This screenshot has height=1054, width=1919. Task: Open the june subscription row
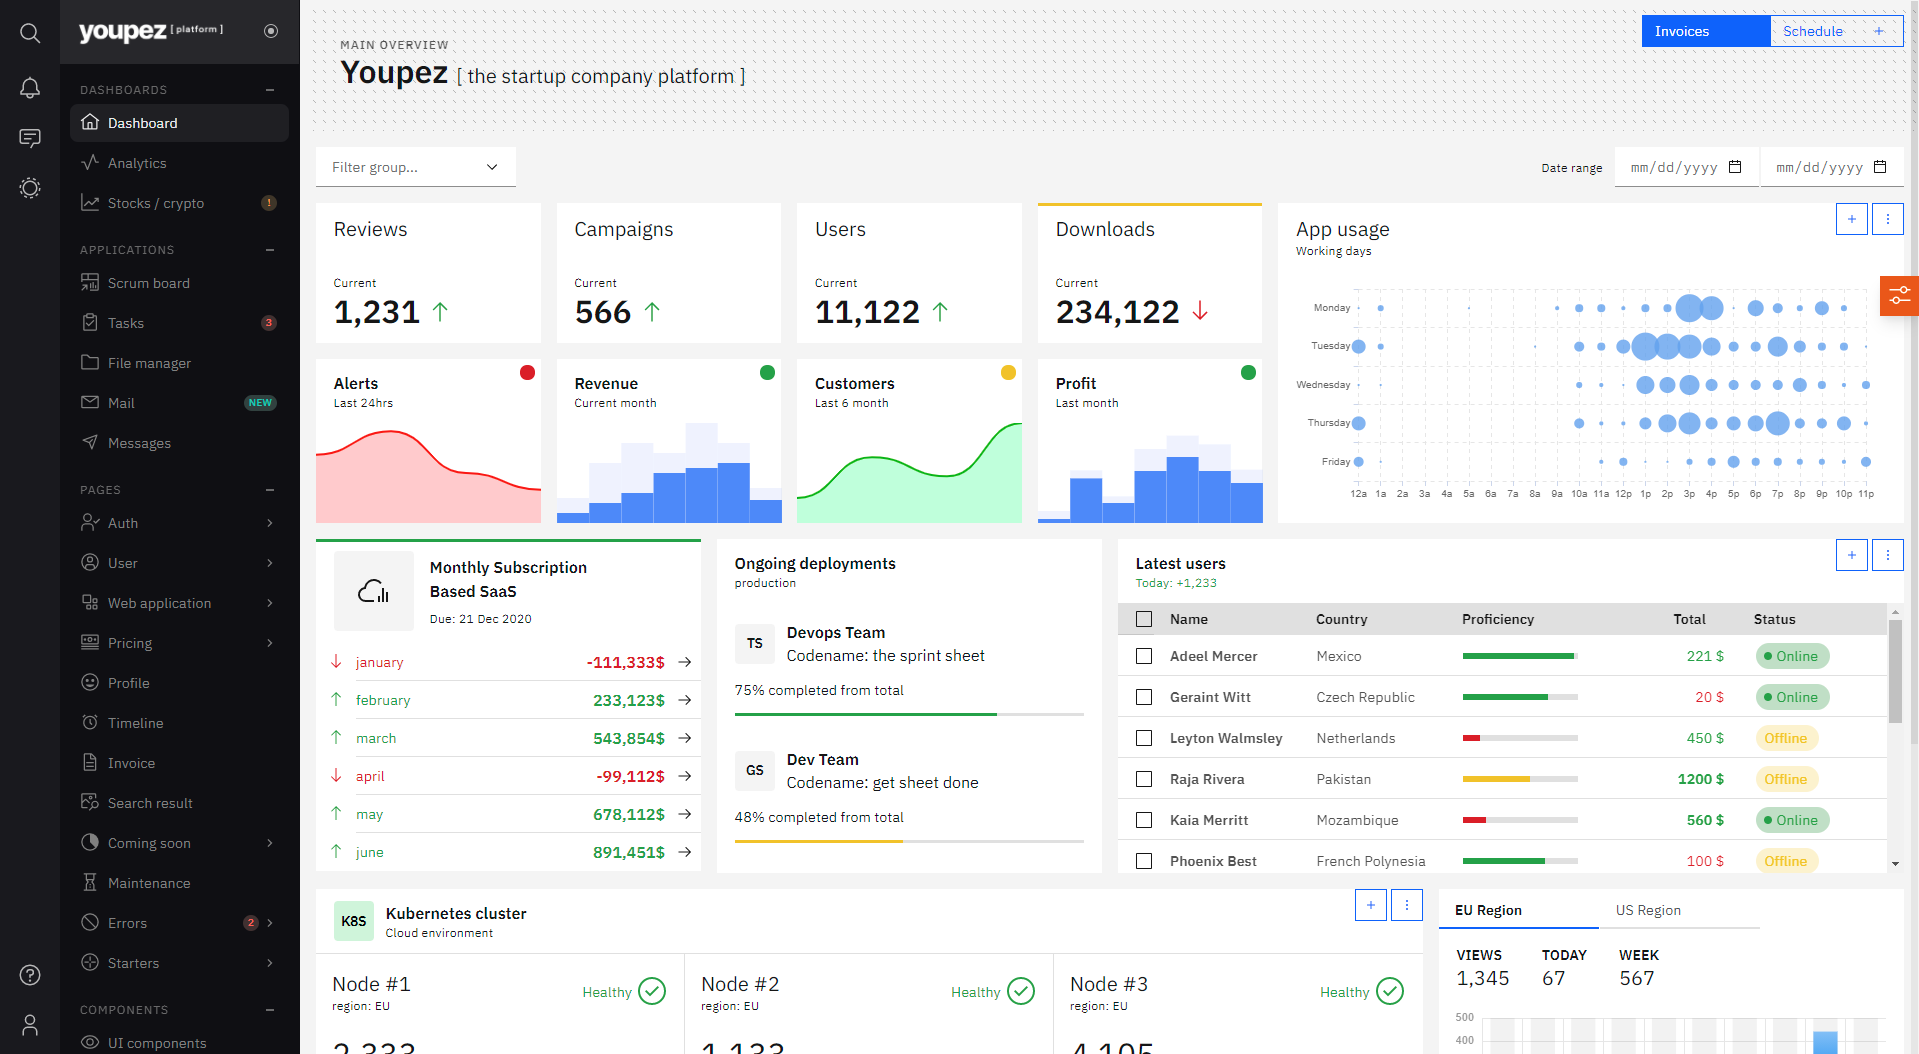coord(510,852)
